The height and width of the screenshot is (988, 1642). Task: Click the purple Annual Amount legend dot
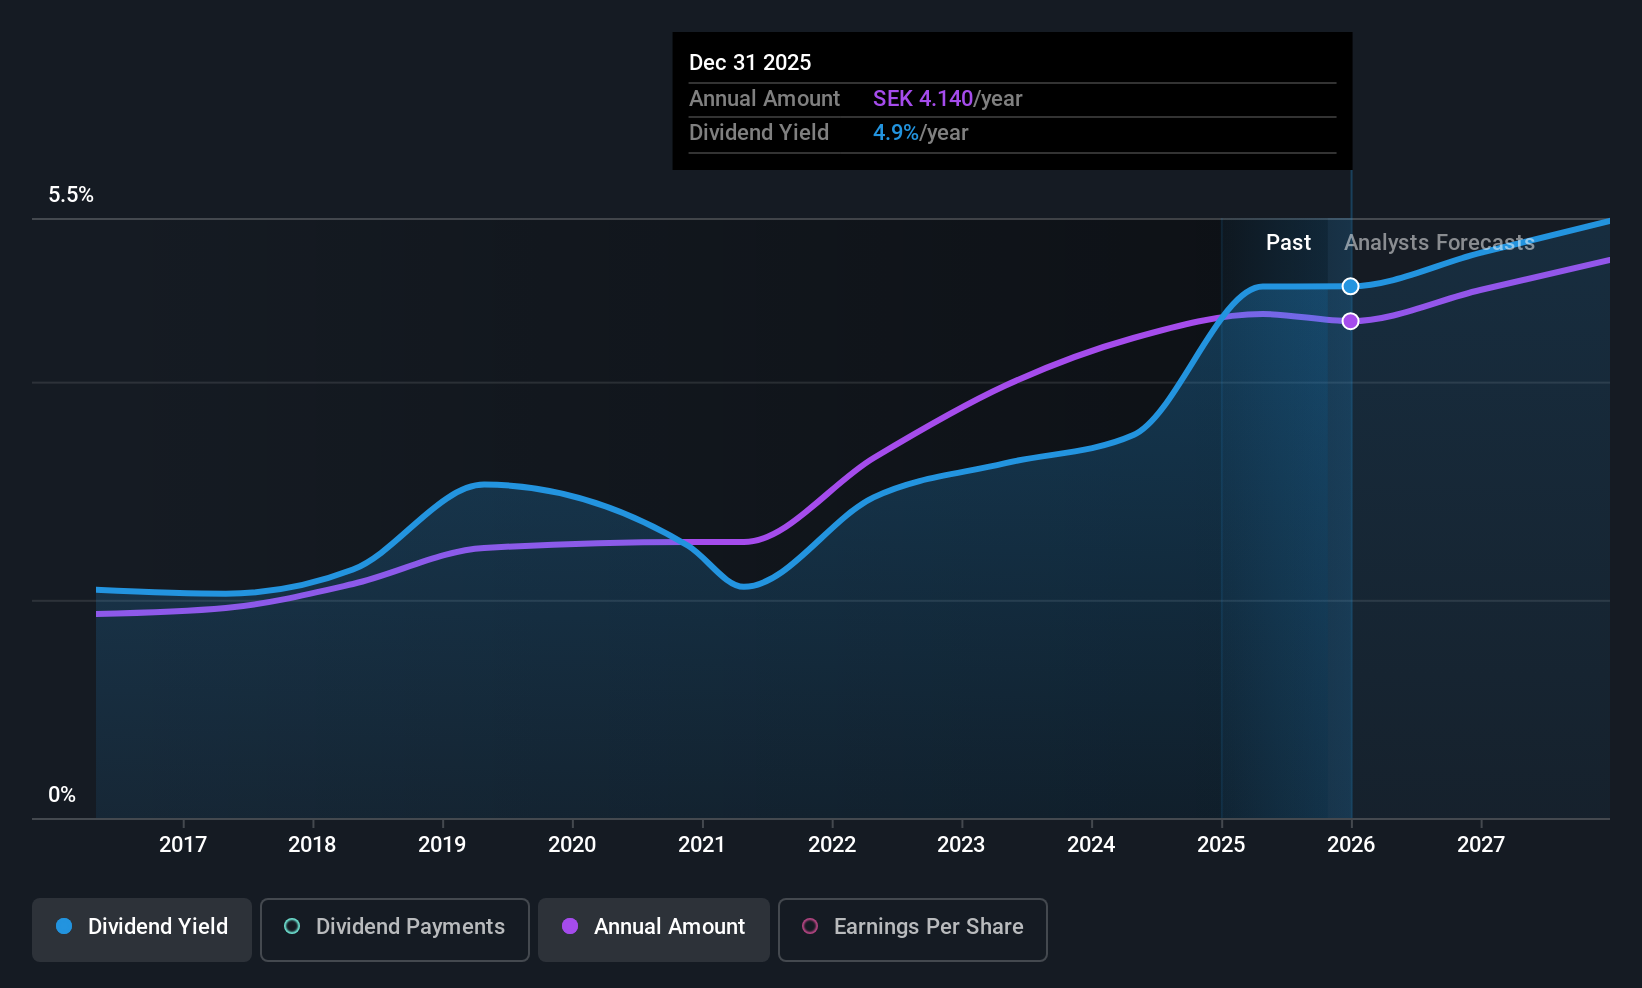570,927
